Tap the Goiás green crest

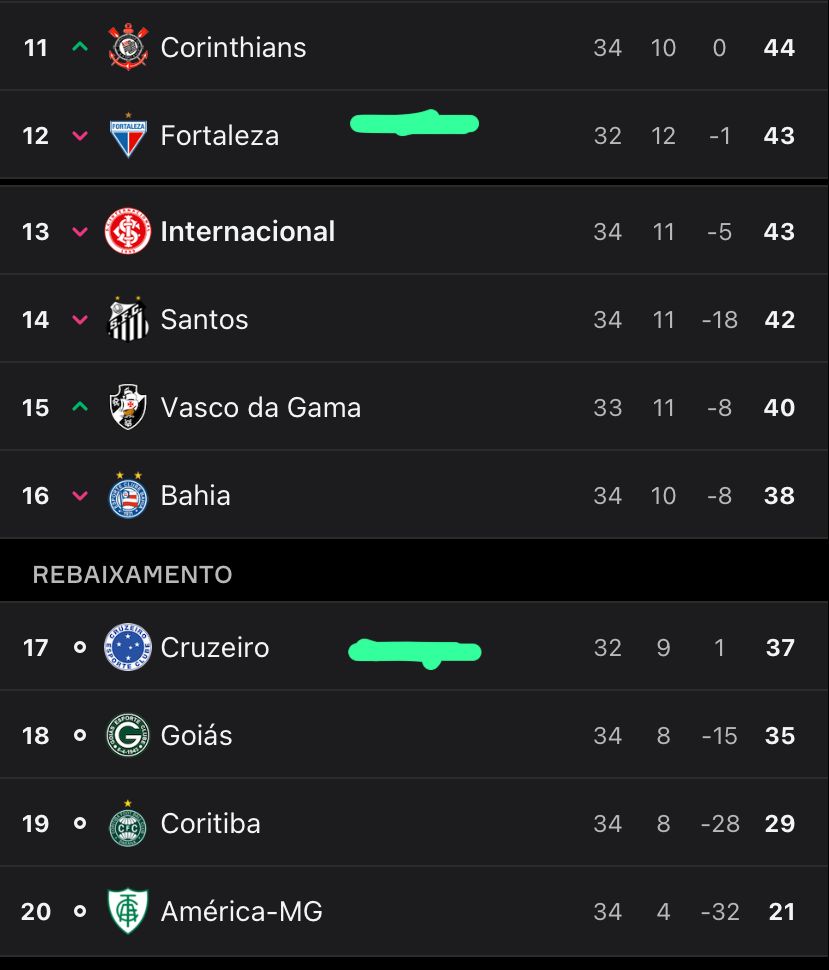point(128,735)
